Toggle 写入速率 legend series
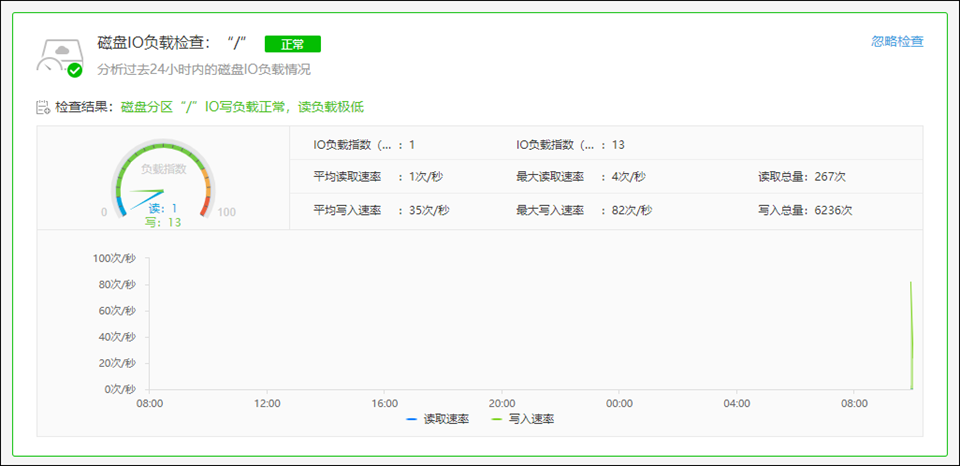The image size is (960, 466). [x=531, y=419]
